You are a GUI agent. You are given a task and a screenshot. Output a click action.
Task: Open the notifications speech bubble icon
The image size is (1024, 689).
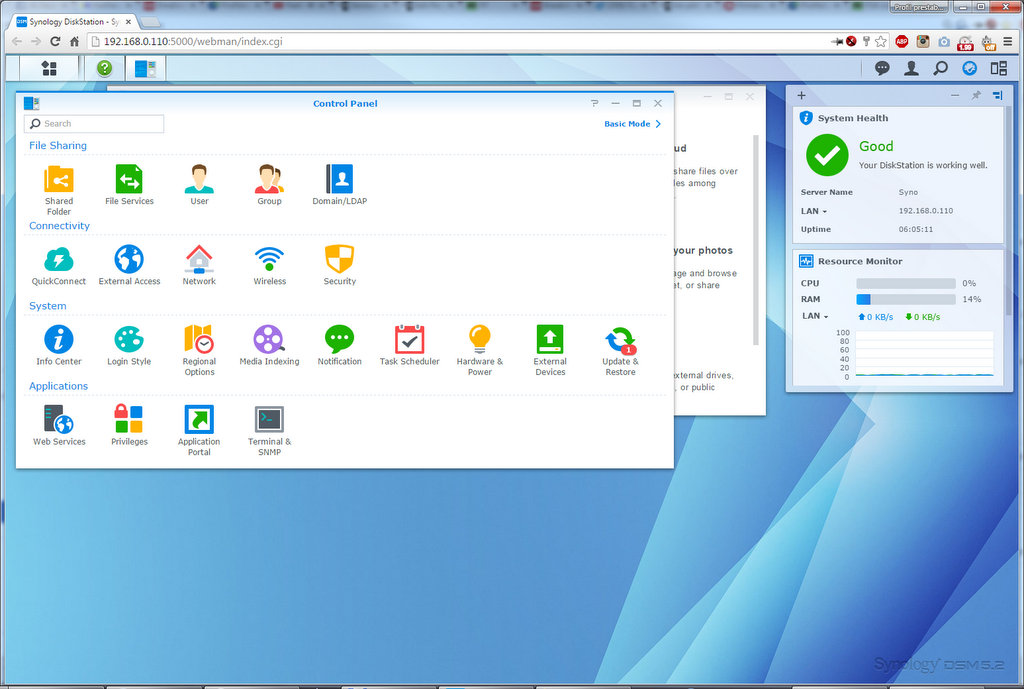pyautogui.click(x=882, y=68)
